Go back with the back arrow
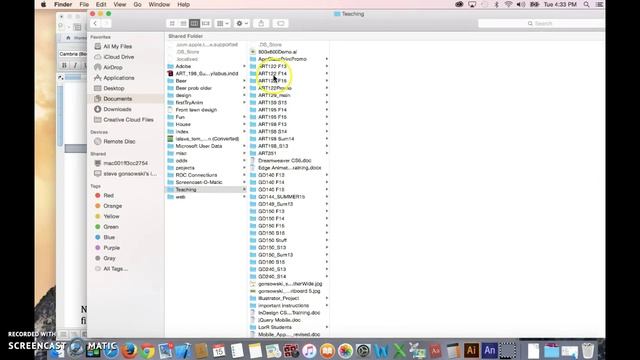The image size is (640, 360). point(95,24)
